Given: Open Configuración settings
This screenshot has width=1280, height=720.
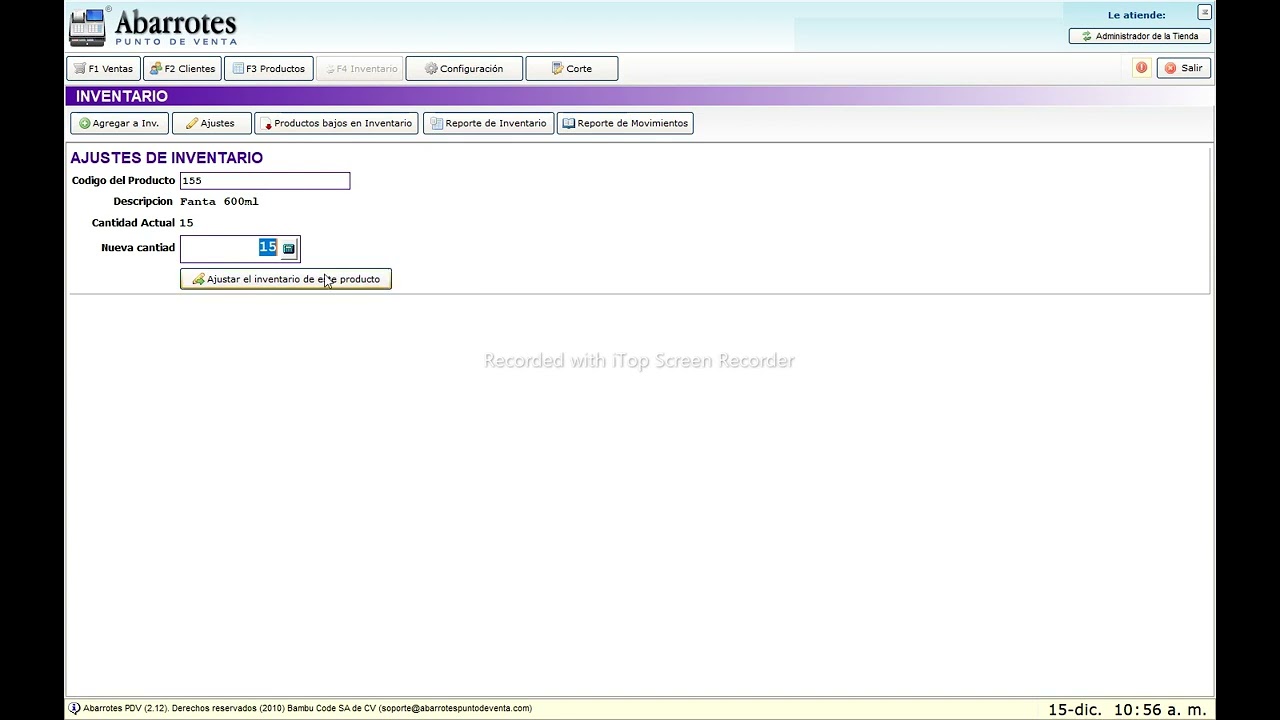Looking at the screenshot, I should [x=464, y=69].
